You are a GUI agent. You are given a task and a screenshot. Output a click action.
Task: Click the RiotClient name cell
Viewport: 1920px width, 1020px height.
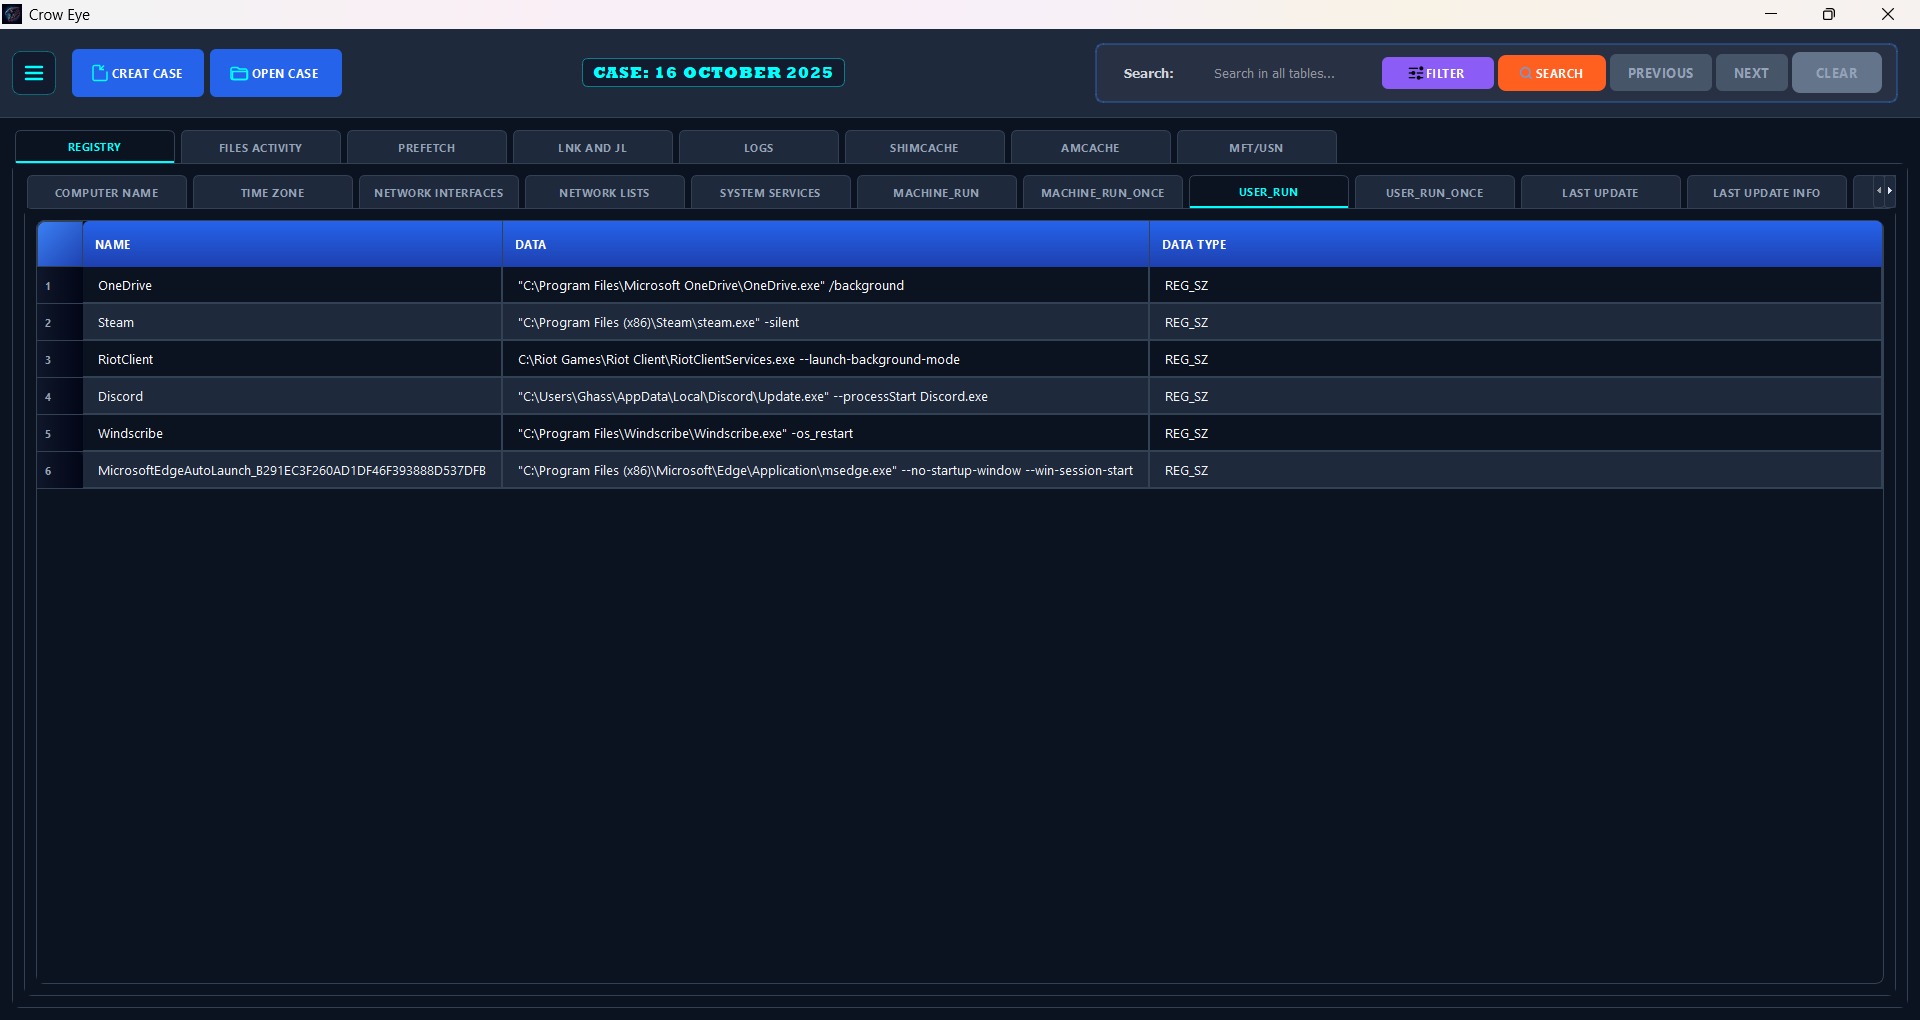coord(292,359)
